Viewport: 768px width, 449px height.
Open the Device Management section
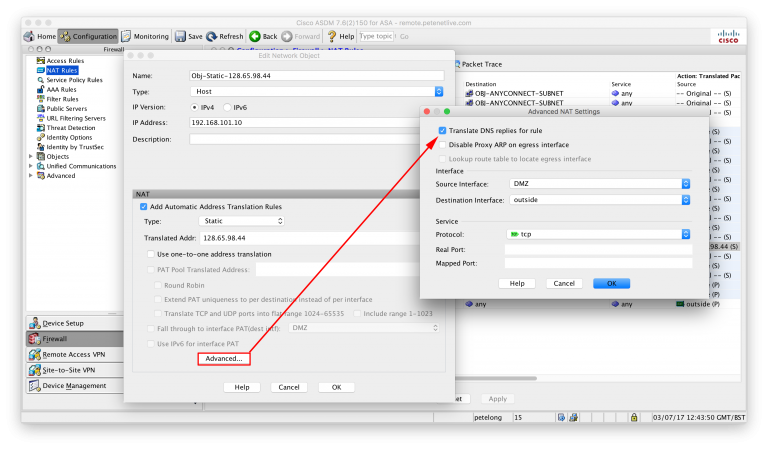pyautogui.click(x=74, y=386)
